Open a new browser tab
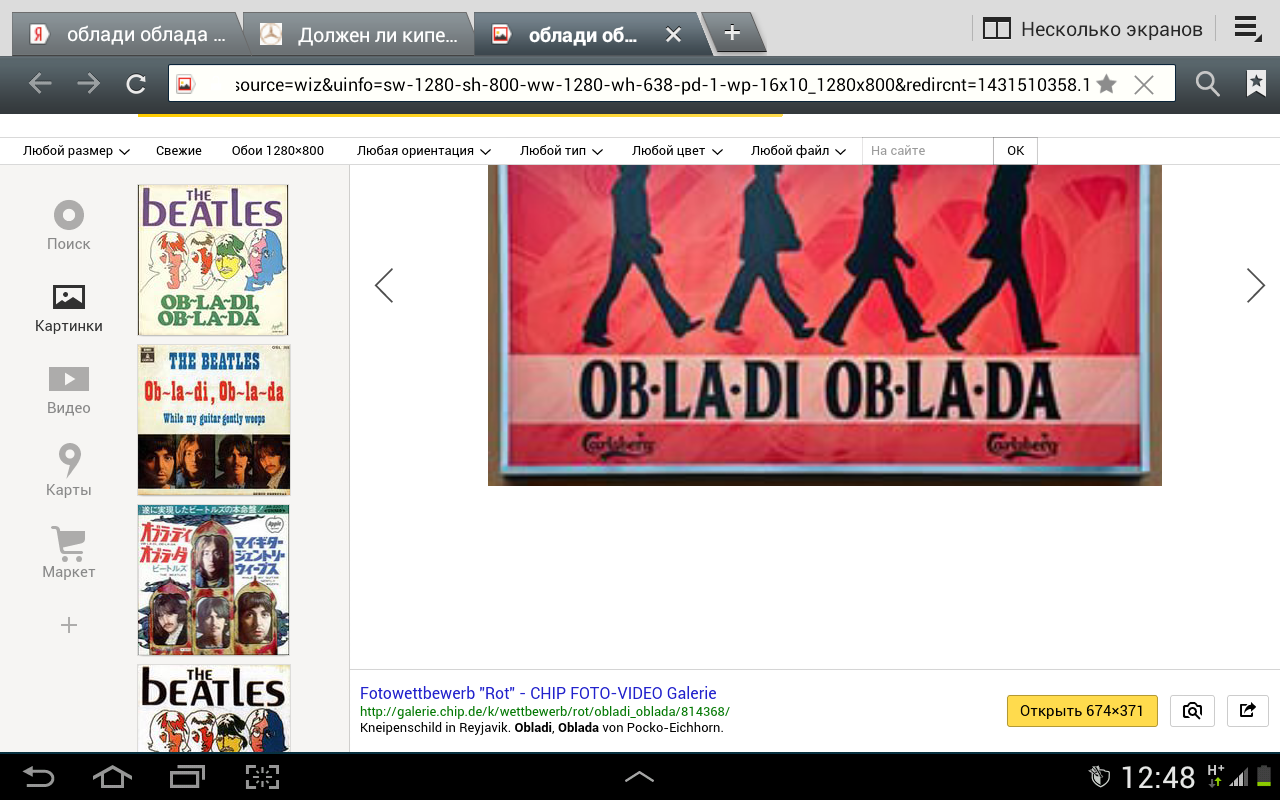 732,33
